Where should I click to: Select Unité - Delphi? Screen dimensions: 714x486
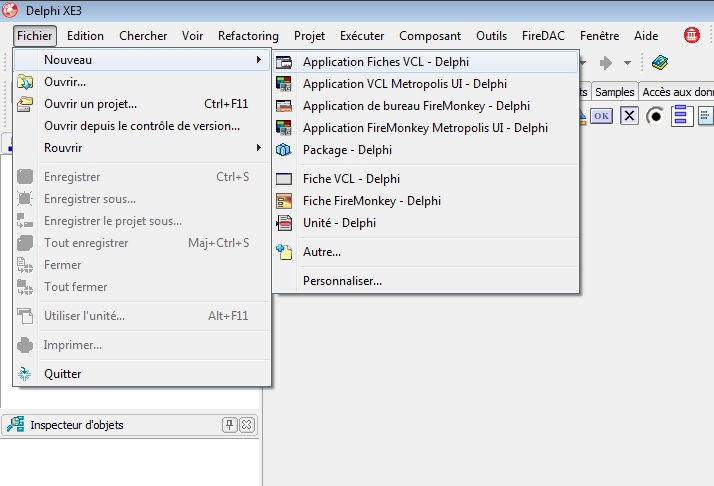click(x=426, y=223)
